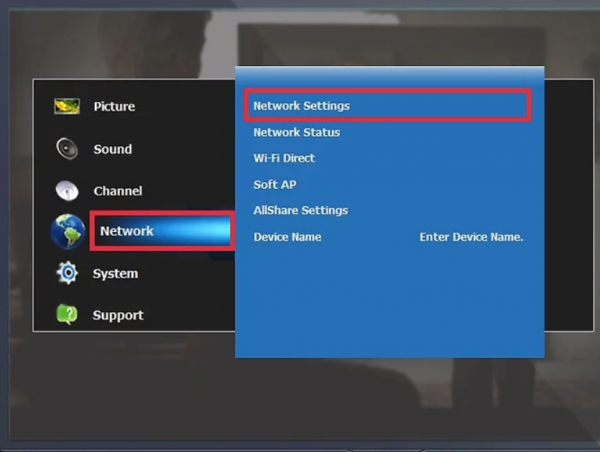Select the Channel menu item
The image size is (600, 452).
118,191
